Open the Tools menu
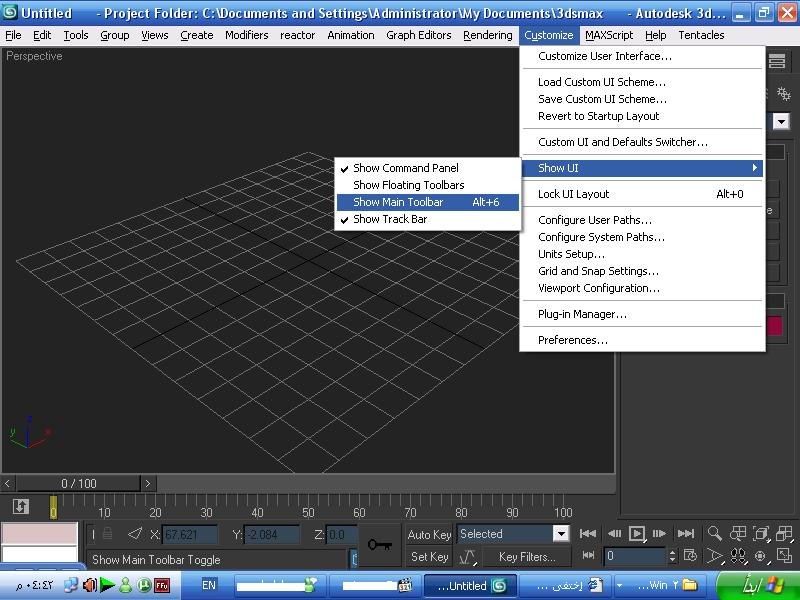Viewport: 800px width, 600px height. (x=76, y=35)
